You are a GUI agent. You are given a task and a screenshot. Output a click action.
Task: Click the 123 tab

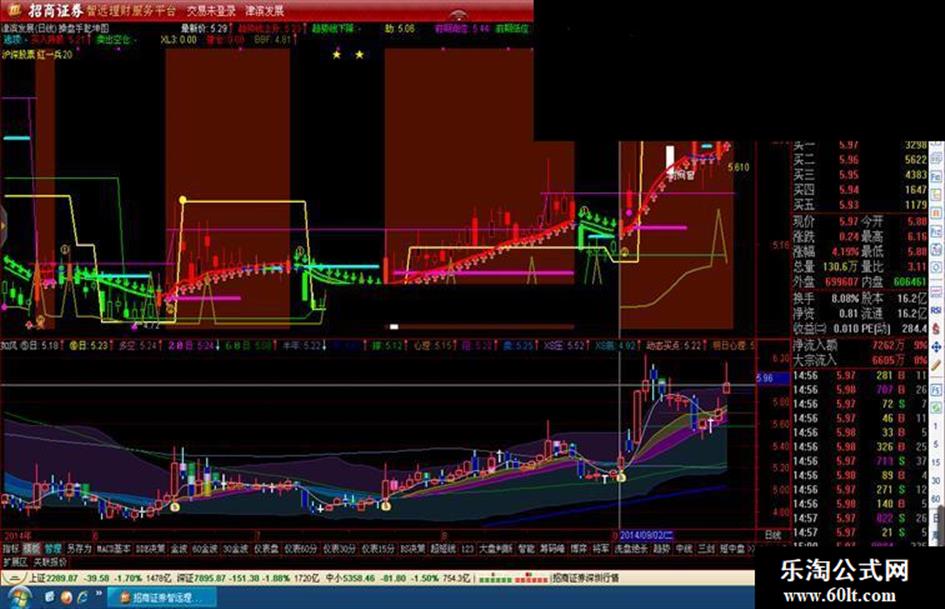(467, 549)
